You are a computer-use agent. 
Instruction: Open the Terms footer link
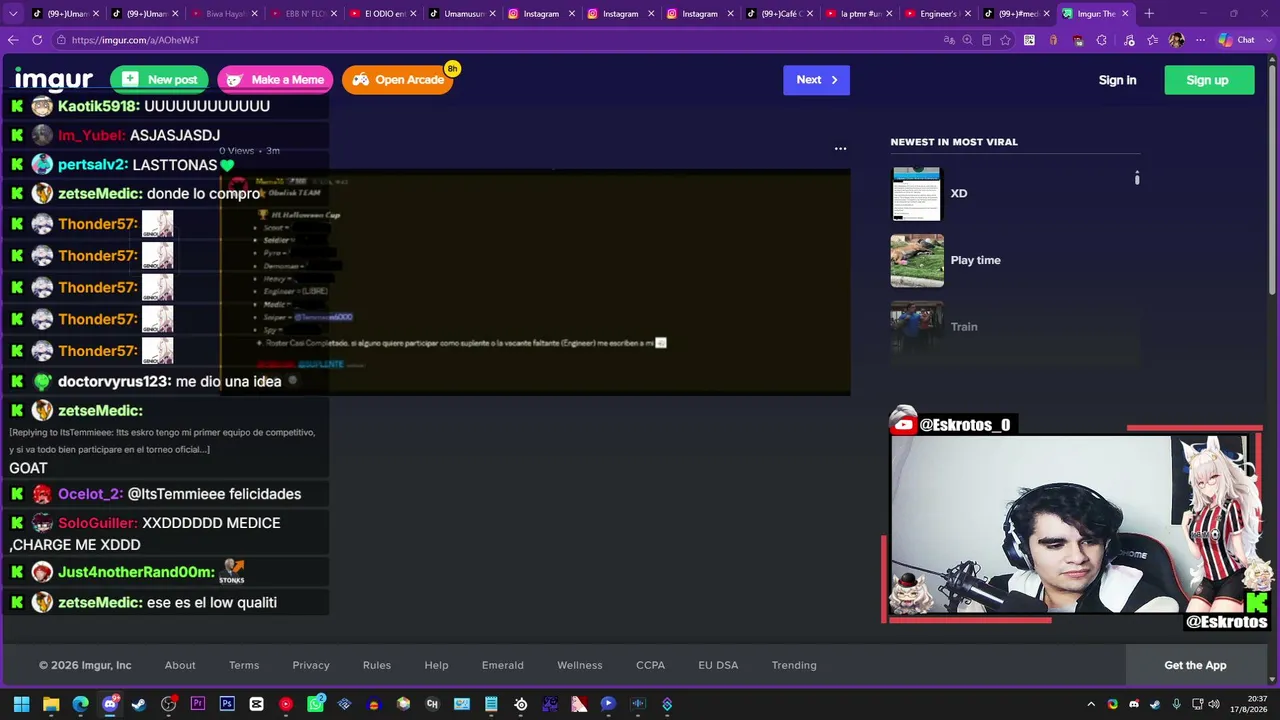tap(244, 665)
